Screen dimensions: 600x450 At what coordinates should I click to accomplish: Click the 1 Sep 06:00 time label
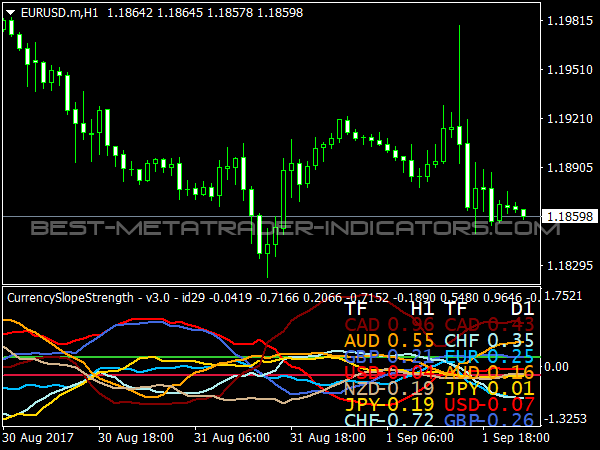420,437
